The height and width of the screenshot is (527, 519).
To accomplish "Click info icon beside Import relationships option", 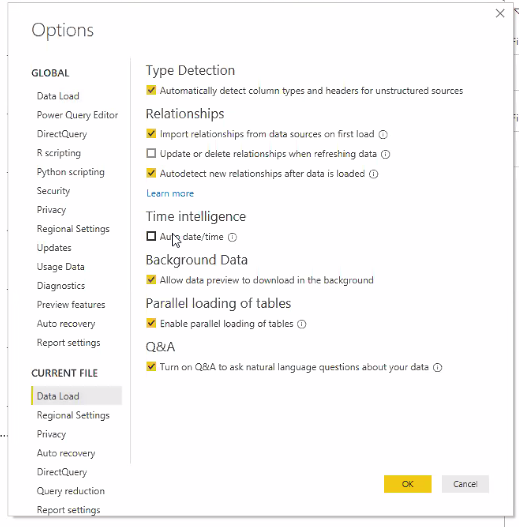I will [383, 134].
